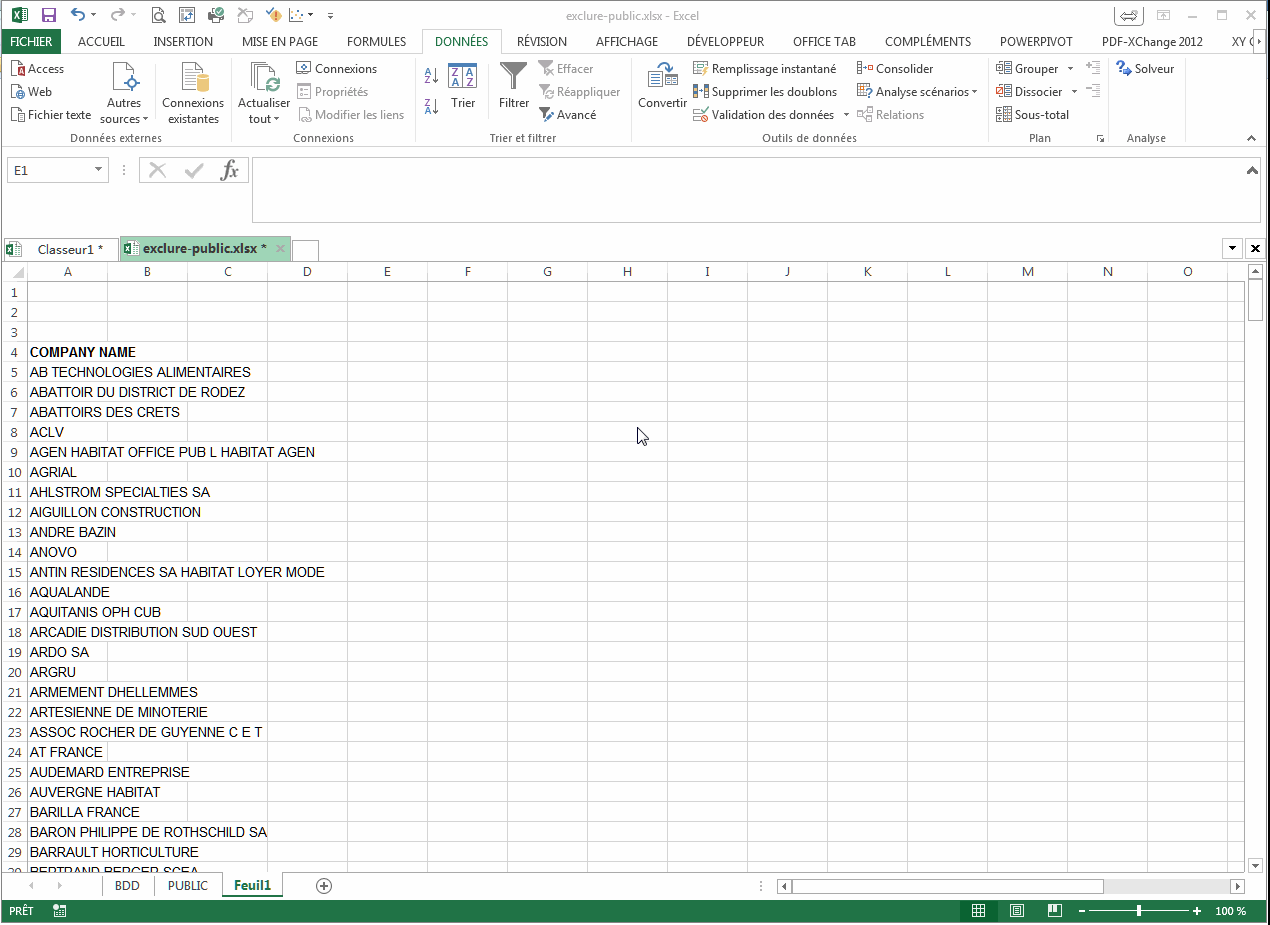Open the Grouper dropdown arrow

(x=1071, y=69)
